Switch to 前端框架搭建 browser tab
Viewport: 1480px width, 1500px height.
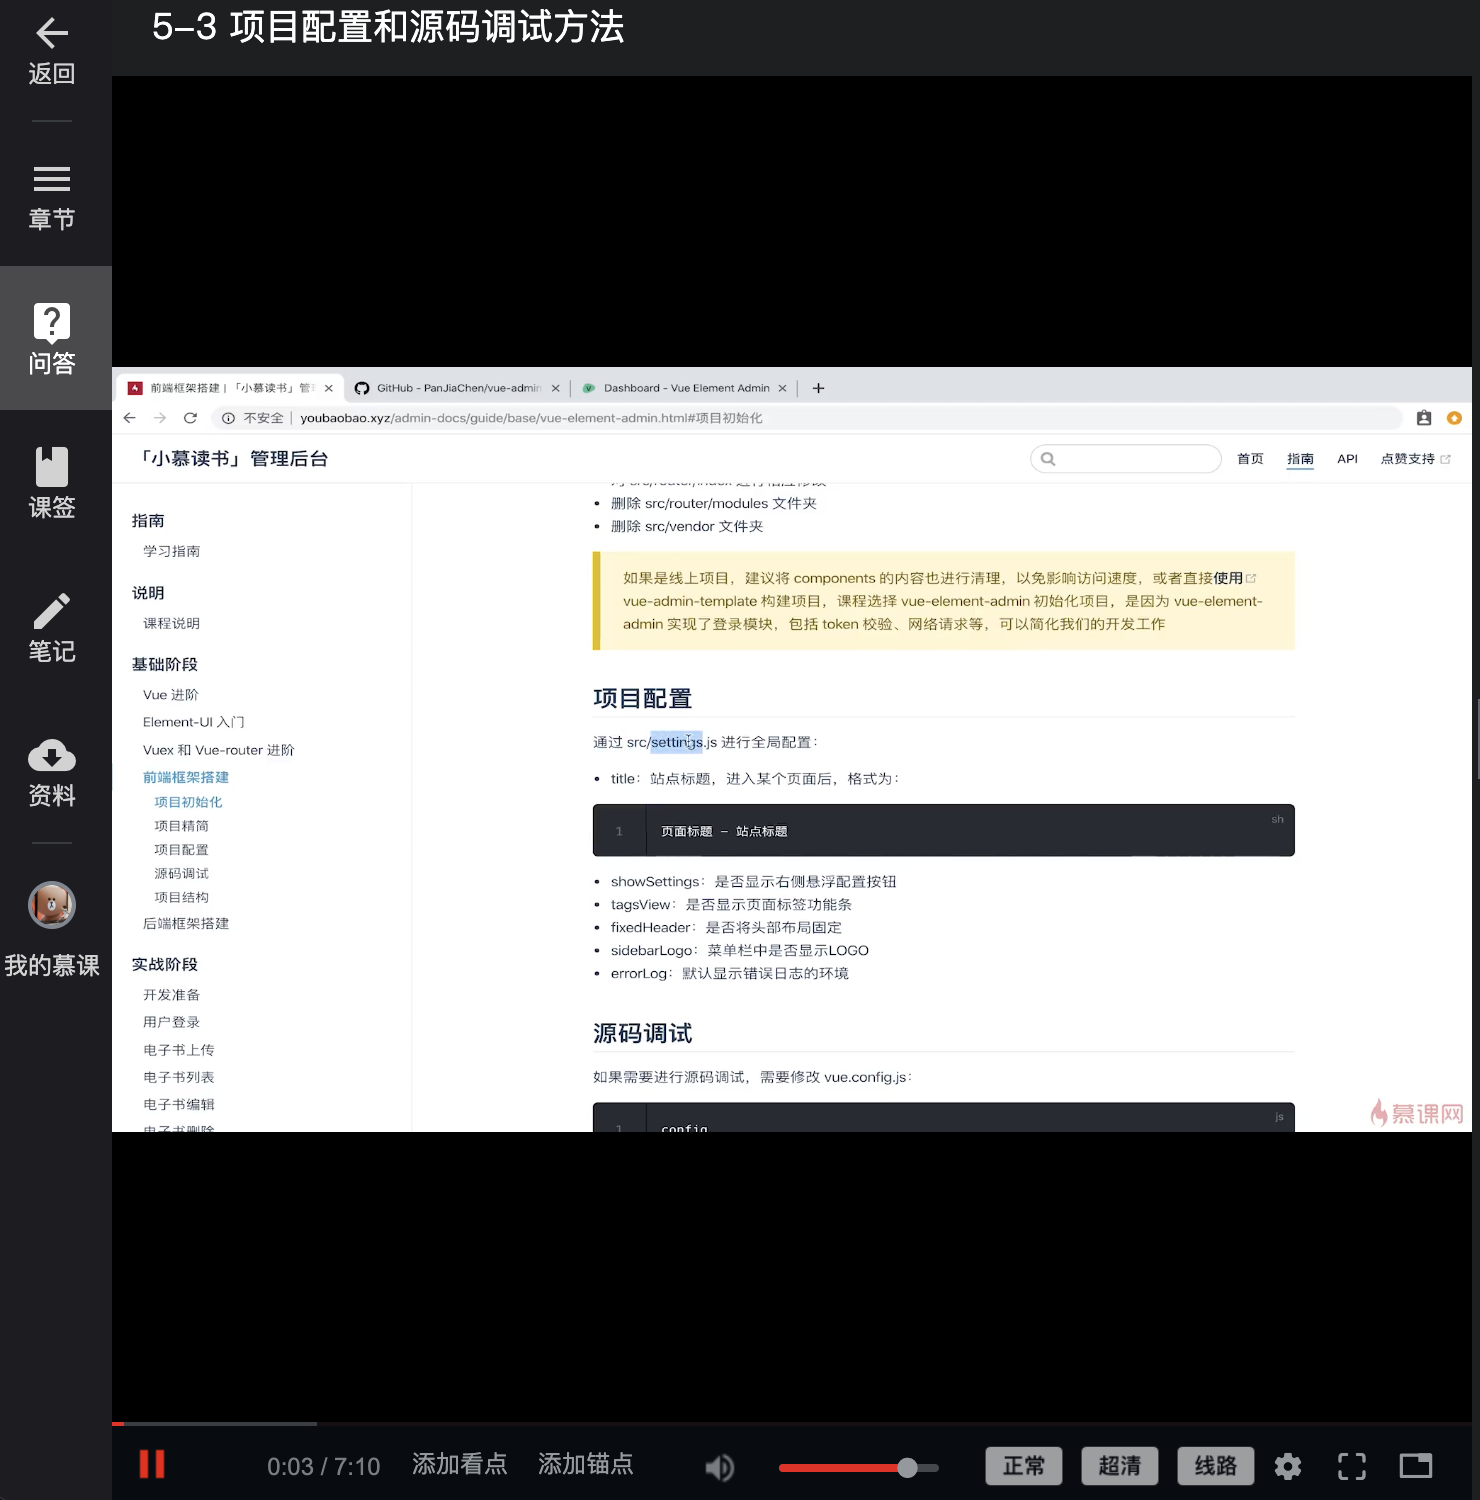click(231, 388)
